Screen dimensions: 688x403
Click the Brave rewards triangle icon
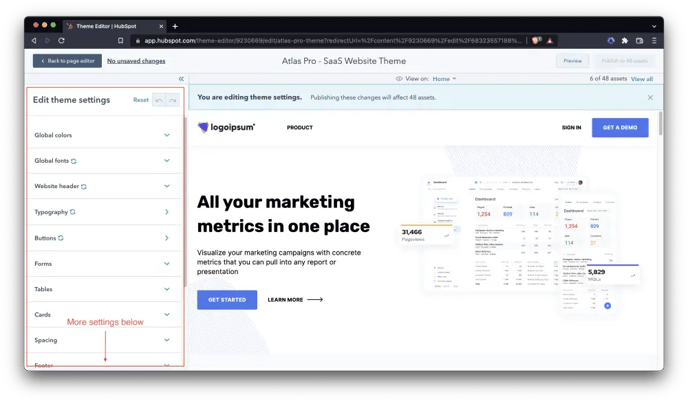[x=550, y=40]
